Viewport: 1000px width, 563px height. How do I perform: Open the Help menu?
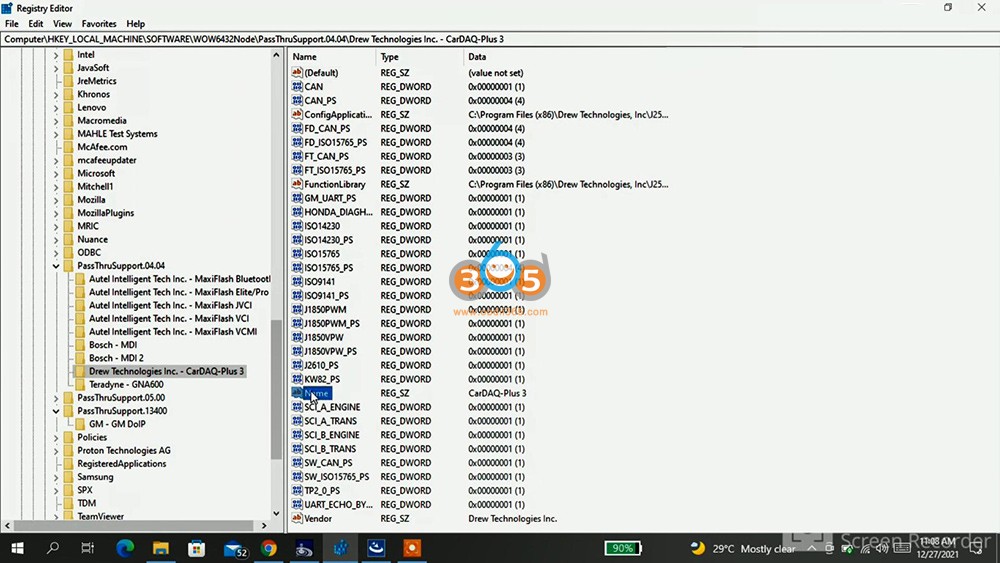135,24
